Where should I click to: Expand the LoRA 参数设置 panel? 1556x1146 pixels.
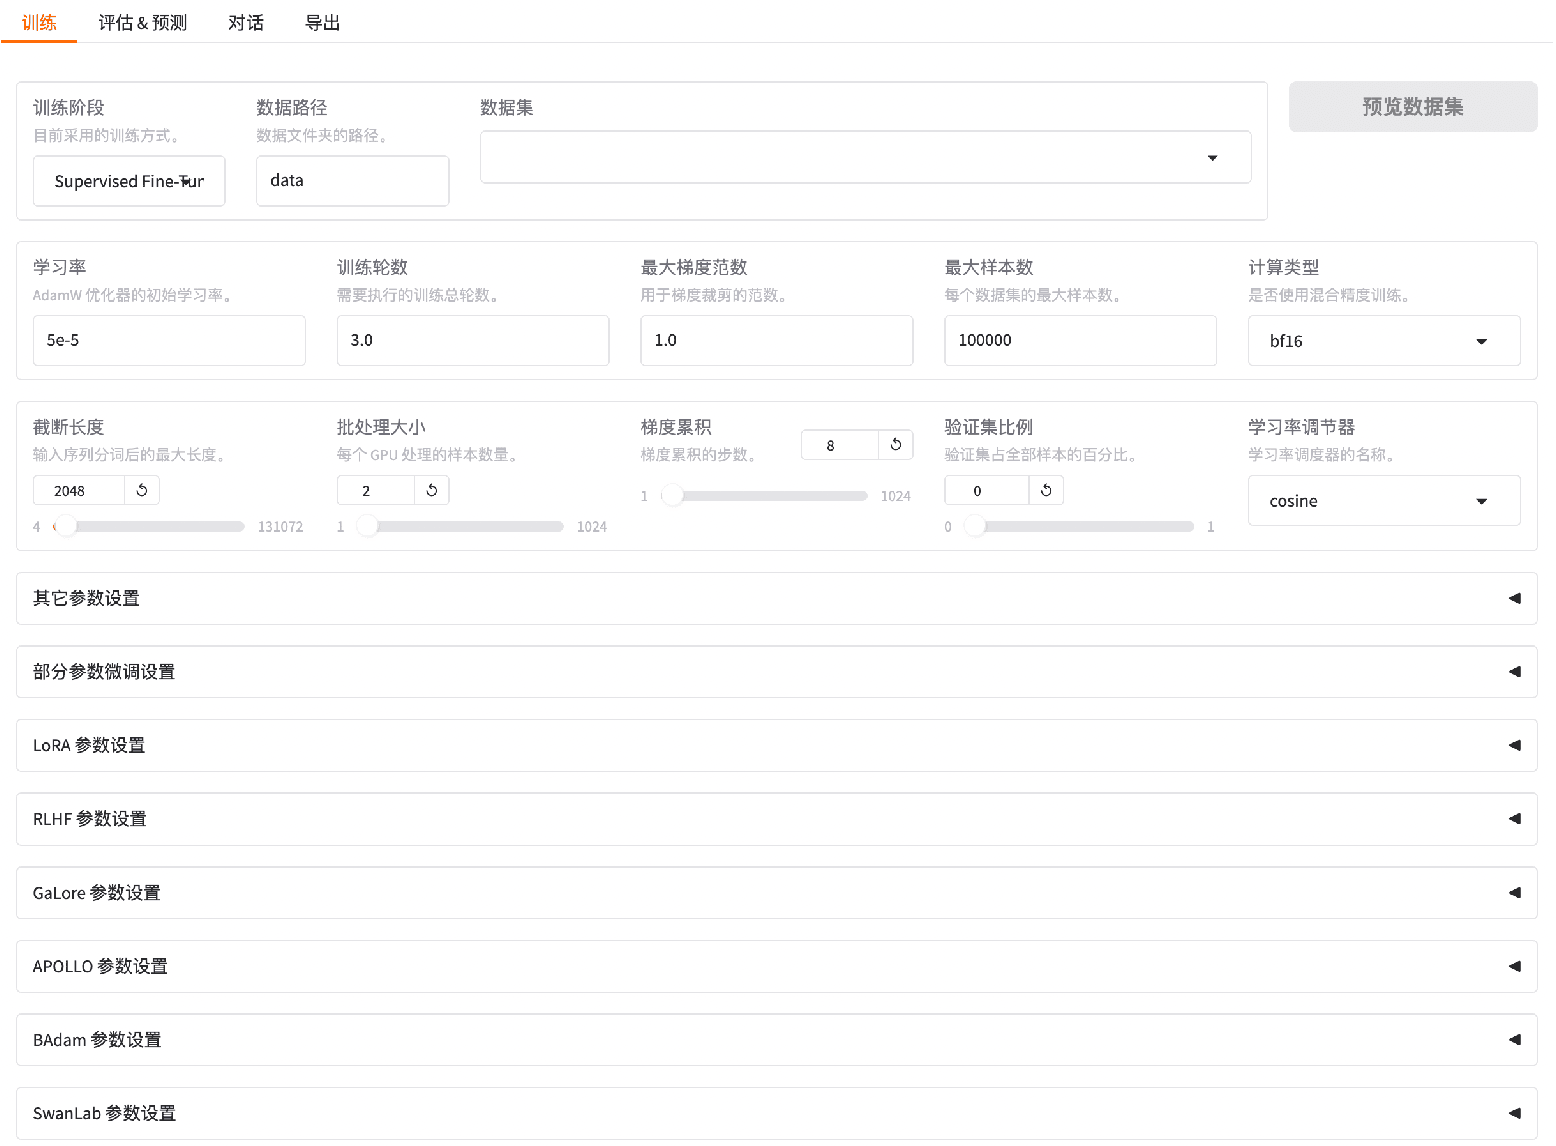click(x=776, y=746)
